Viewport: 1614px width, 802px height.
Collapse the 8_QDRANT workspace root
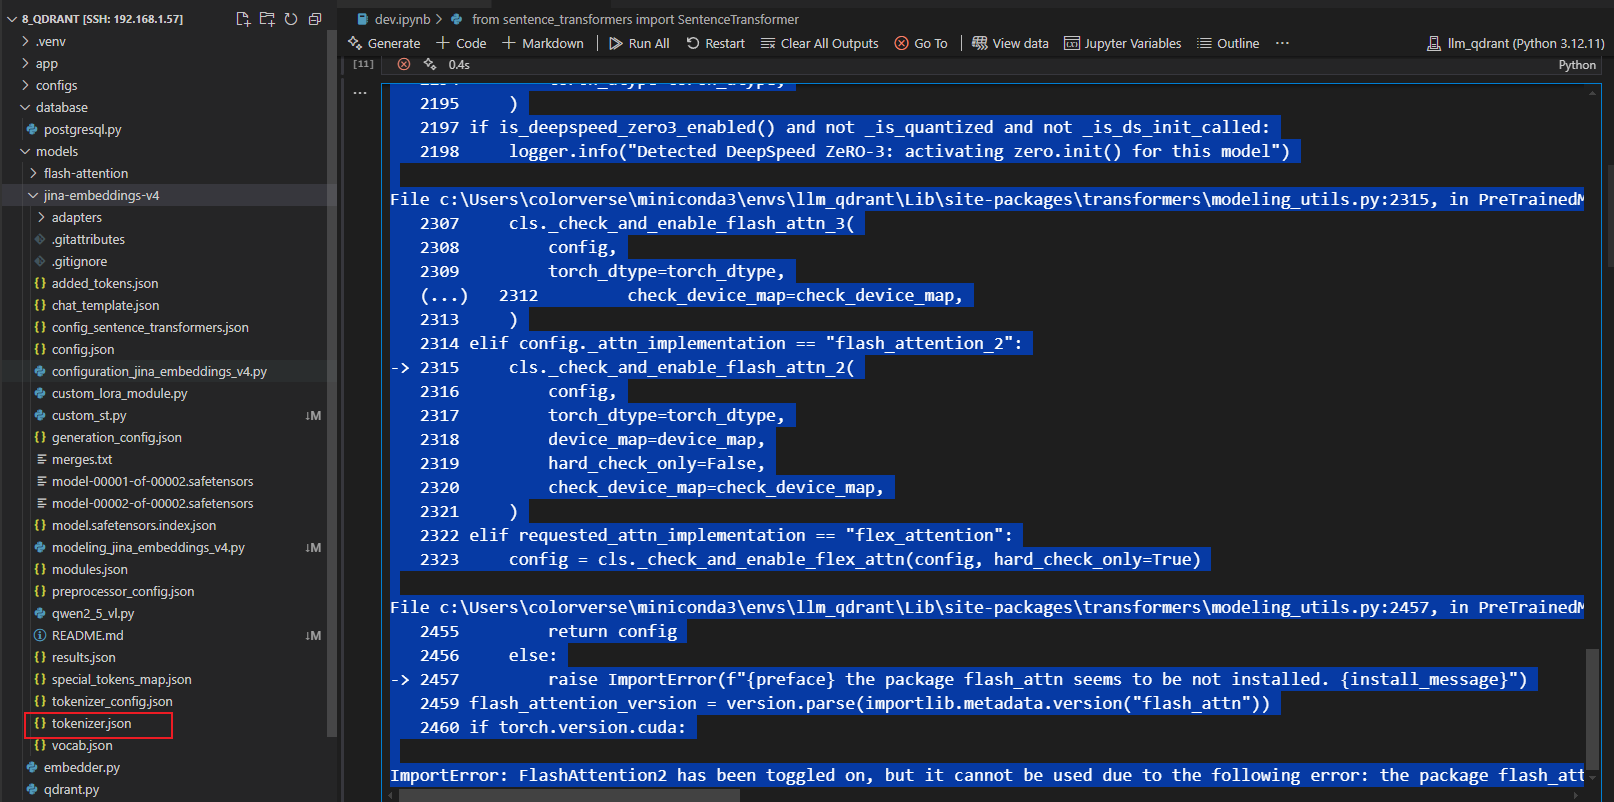(12, 19)
